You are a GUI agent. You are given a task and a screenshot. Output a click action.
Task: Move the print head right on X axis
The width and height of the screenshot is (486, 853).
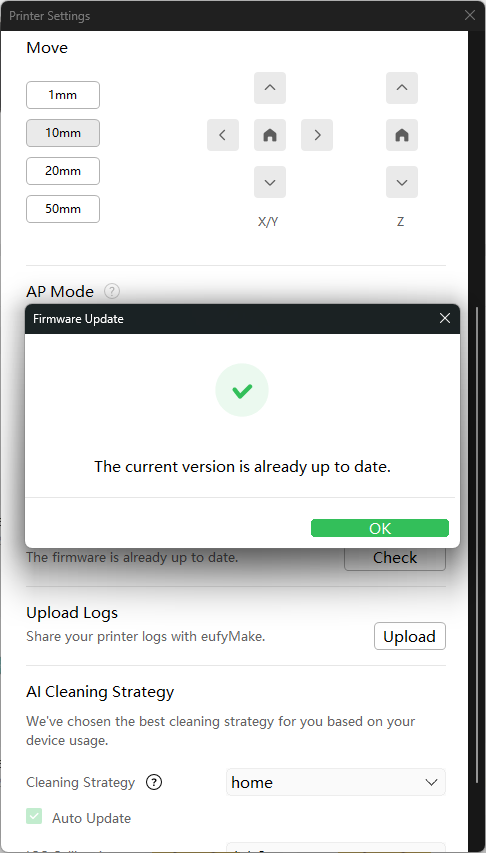point(317,135)
